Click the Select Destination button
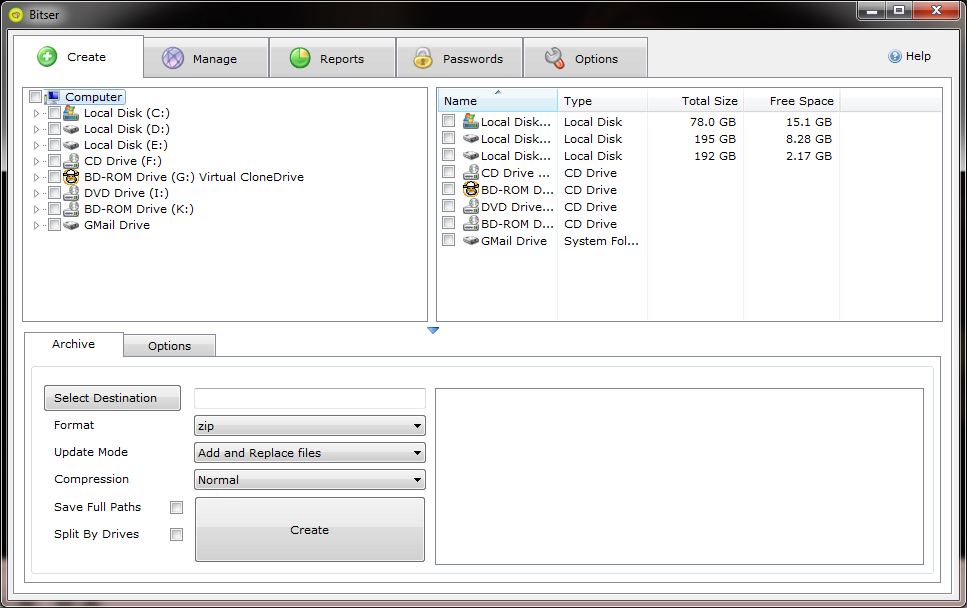967x608 pixels. (x=112, y=398)
